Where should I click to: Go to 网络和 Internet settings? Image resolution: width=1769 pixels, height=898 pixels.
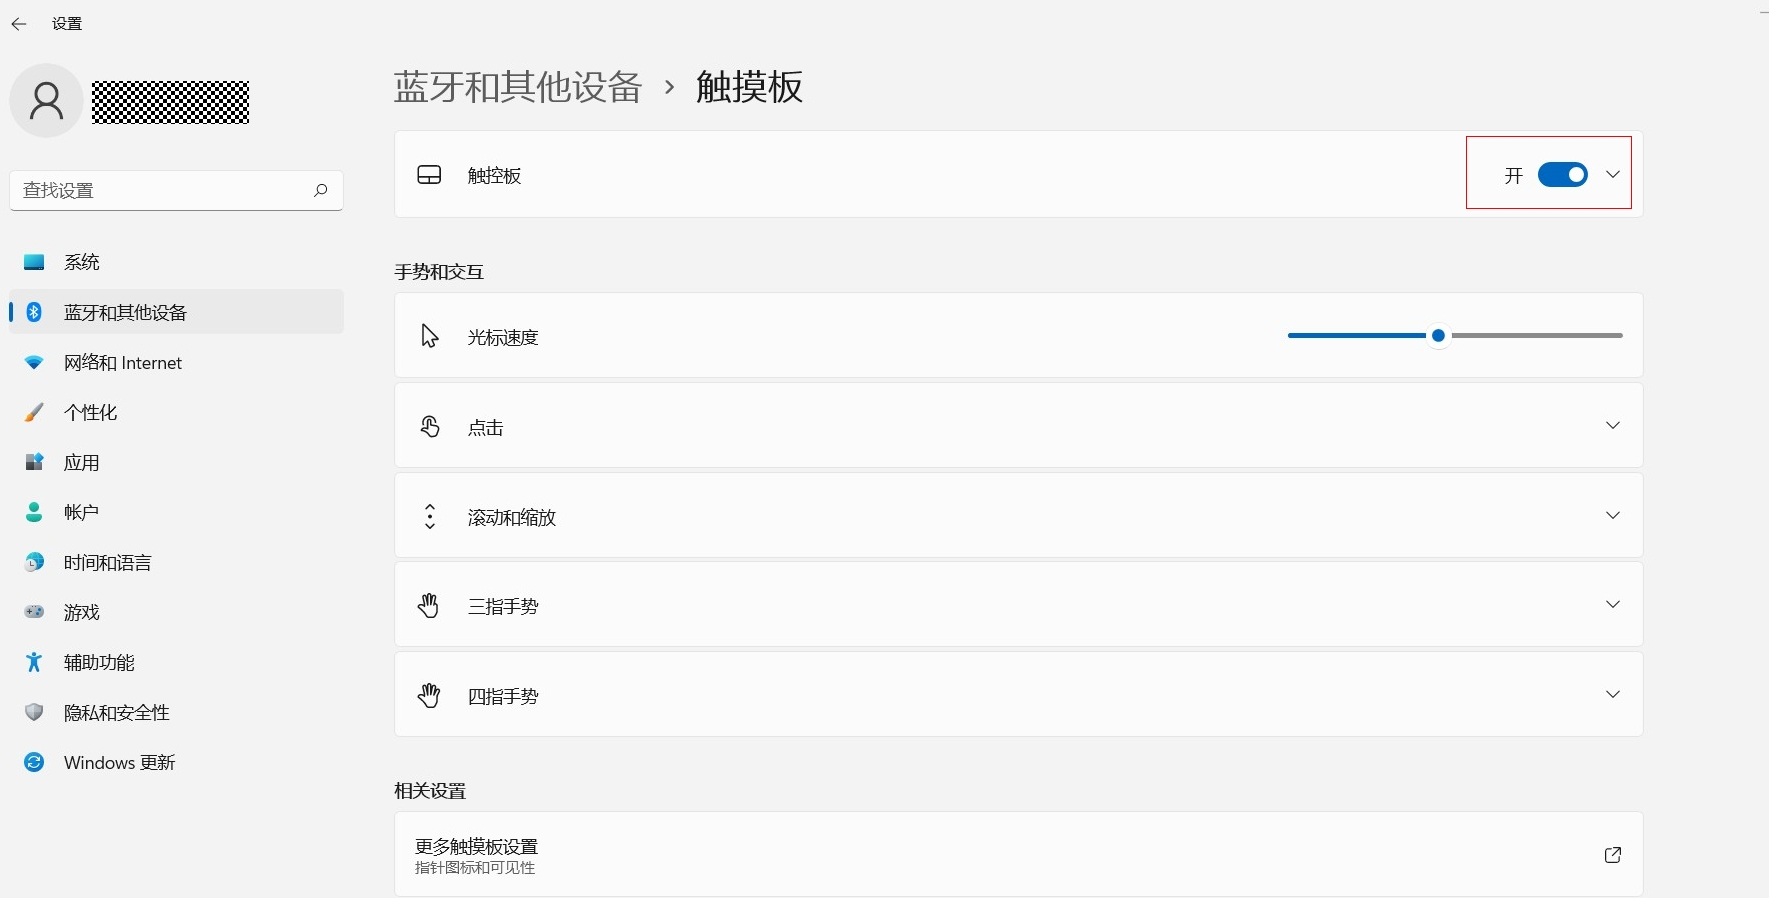pos(122,363)
